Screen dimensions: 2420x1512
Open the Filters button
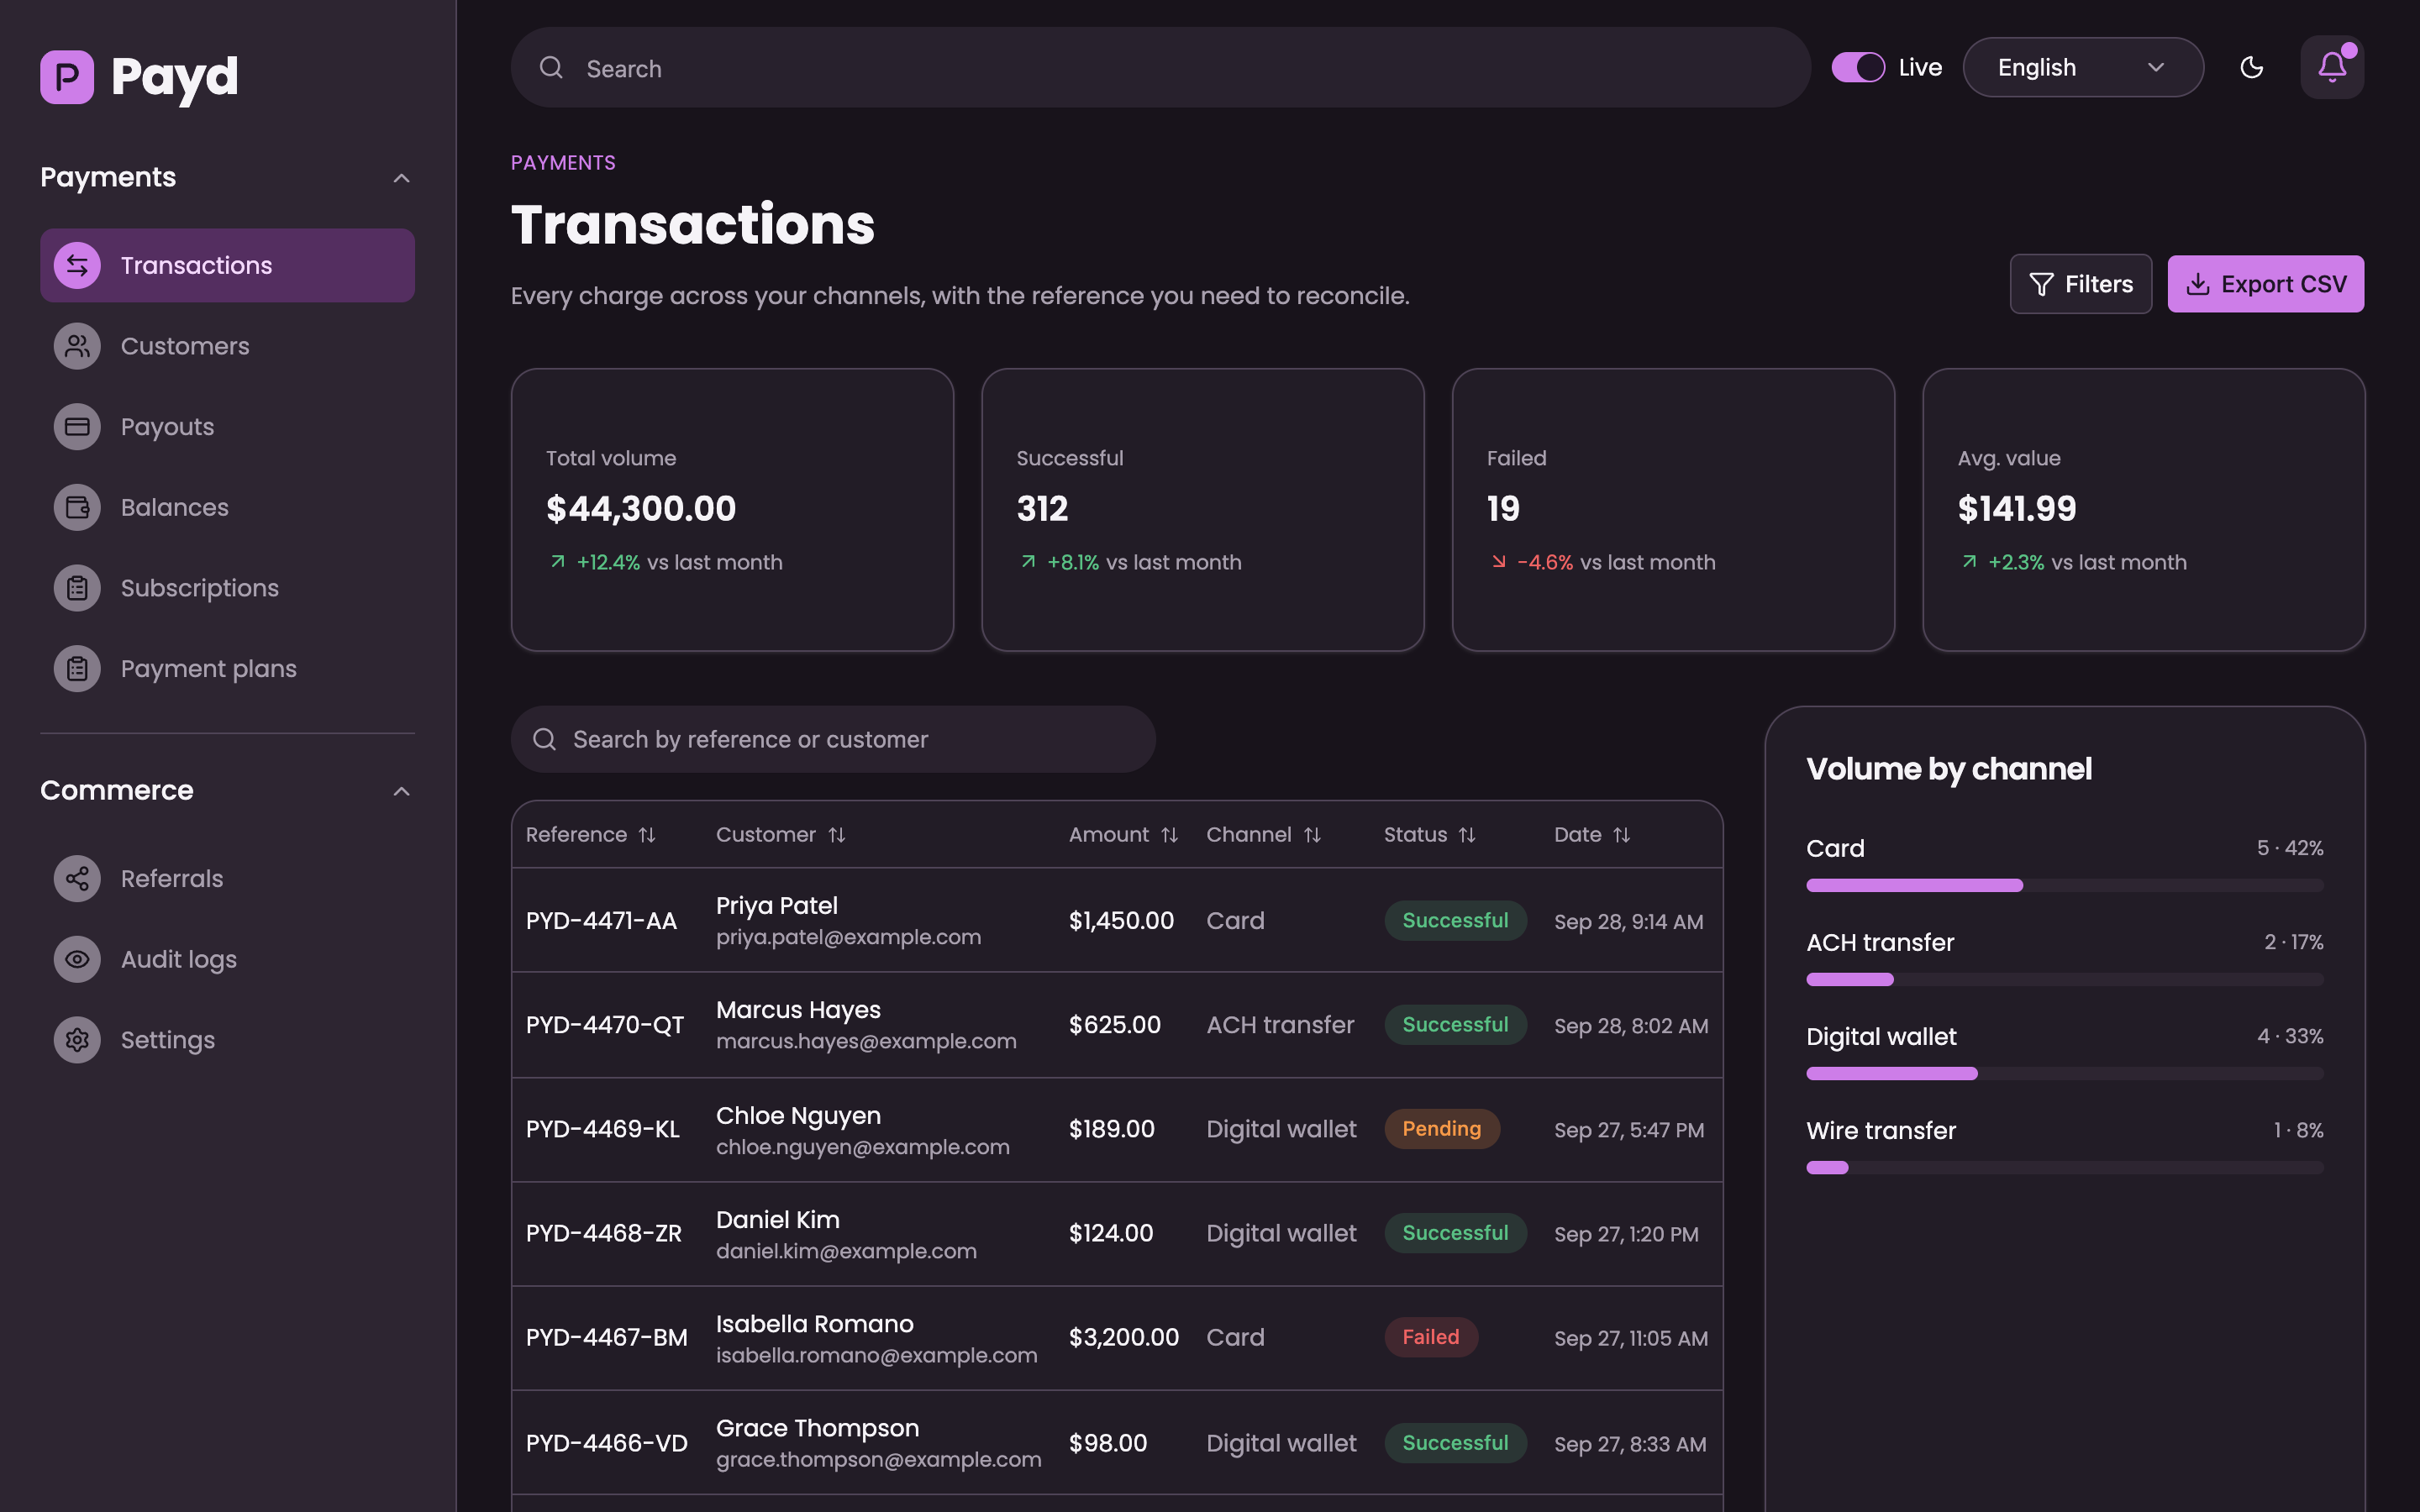click(x=2080, y=284)
